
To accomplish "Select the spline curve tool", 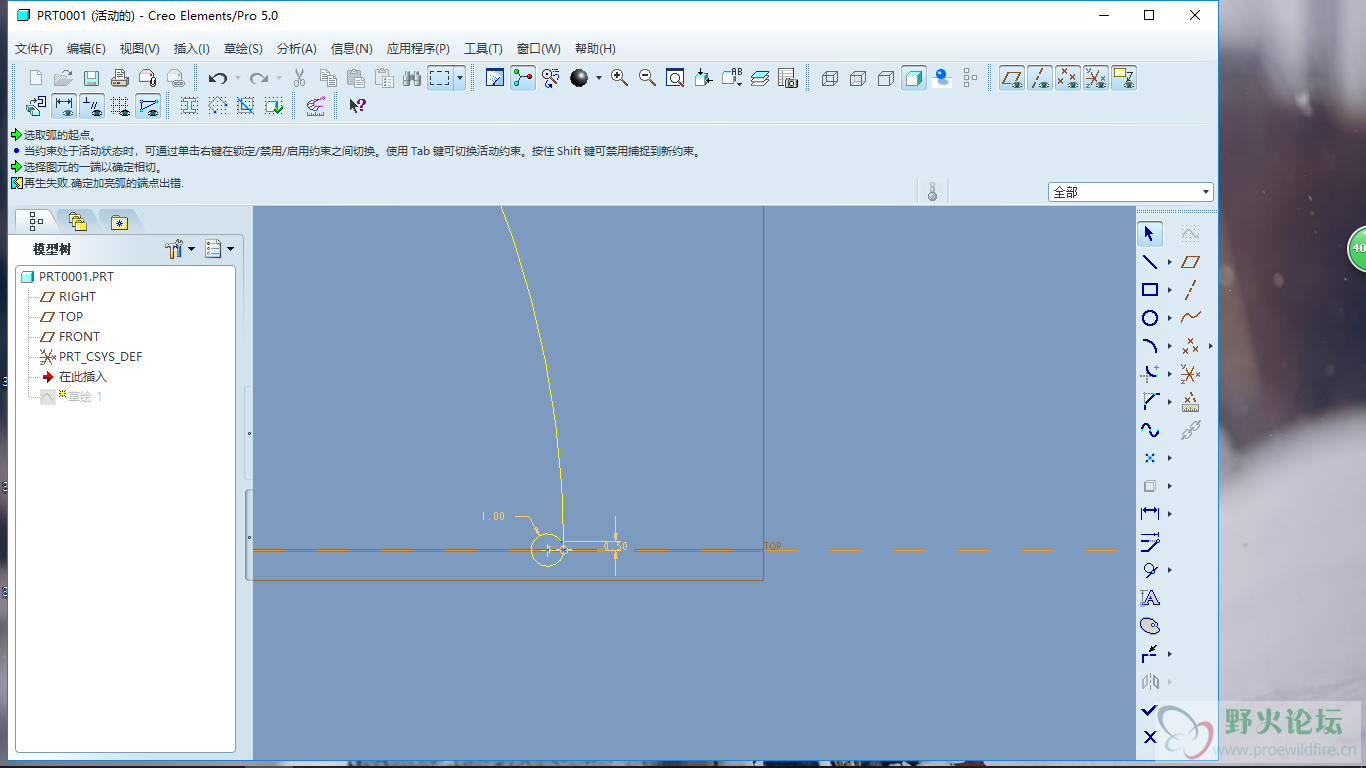I will [x=1150, y=430].
